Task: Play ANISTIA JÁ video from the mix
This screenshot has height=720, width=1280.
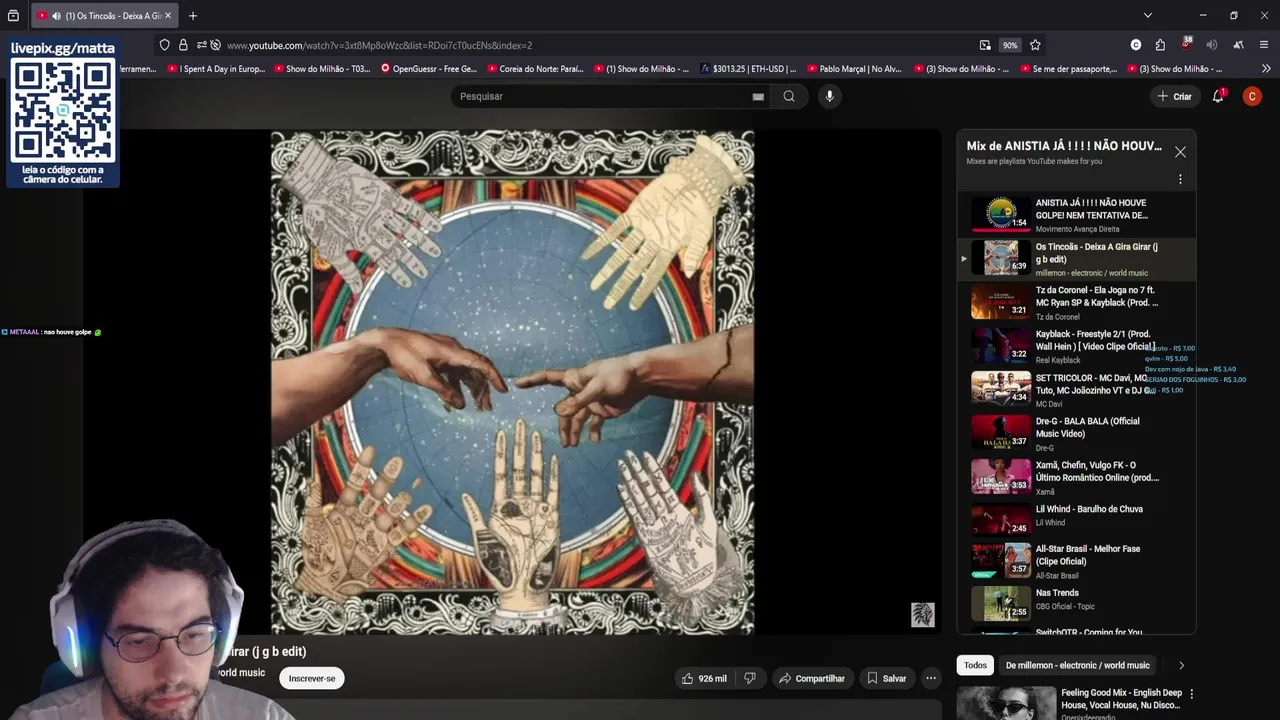Action: pos(1075,214)
